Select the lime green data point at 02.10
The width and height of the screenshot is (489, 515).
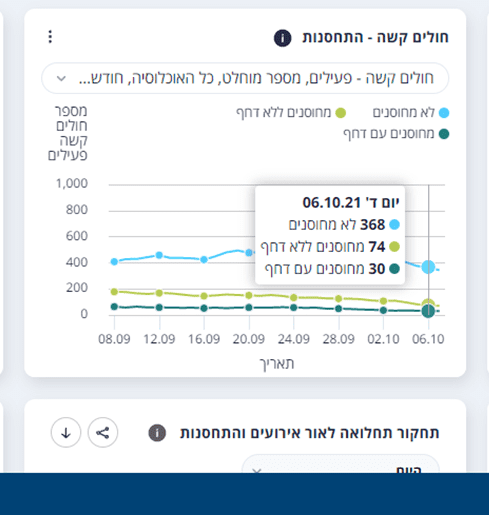383,301
